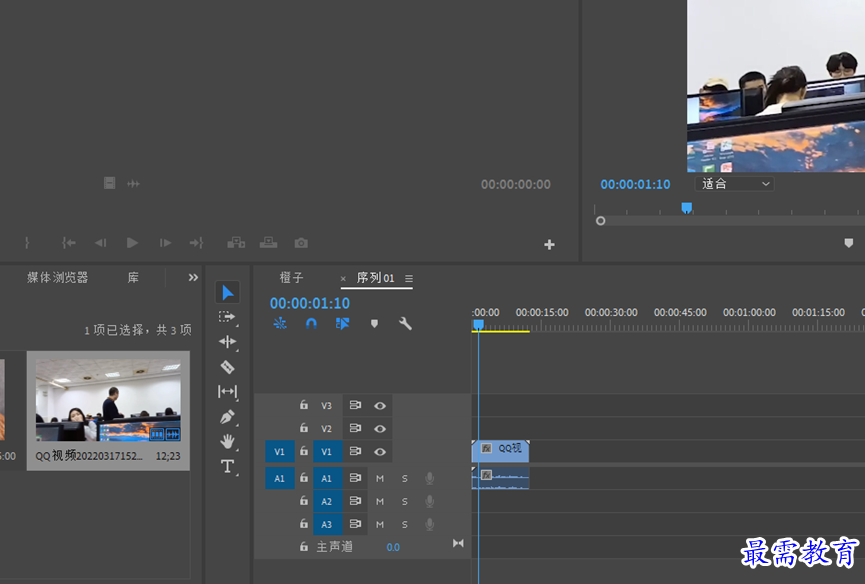Select the Selection arrow tool

tap(227, 293)
